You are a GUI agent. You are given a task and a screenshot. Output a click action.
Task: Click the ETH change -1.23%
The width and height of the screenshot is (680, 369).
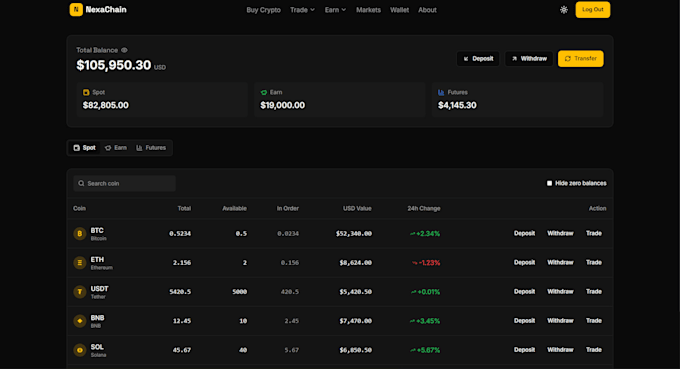coord(429,263)
